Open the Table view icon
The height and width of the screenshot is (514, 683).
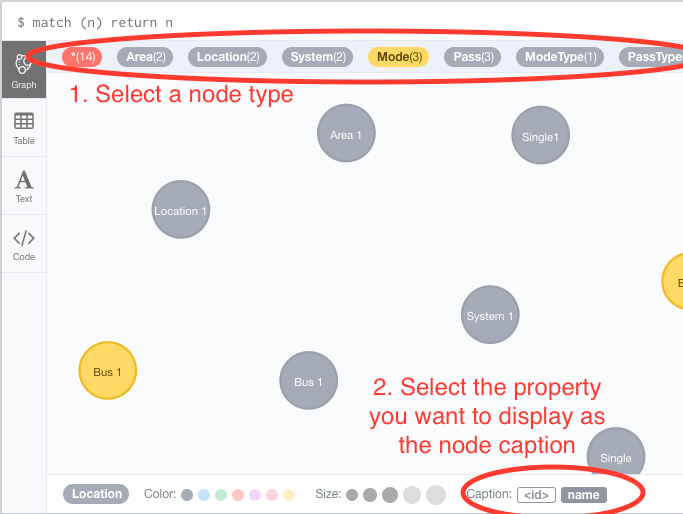(x=24, y=128)
